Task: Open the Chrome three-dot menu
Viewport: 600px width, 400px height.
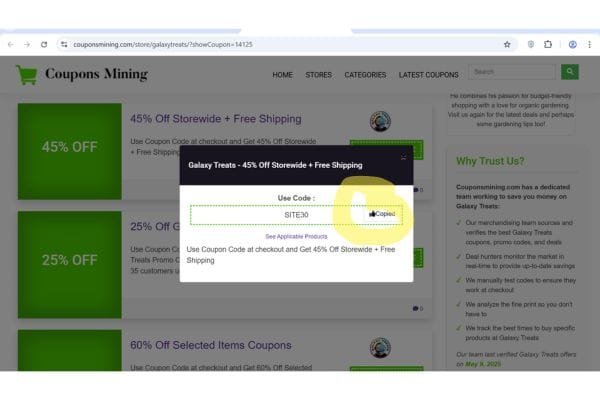Action: pos(589,44)
